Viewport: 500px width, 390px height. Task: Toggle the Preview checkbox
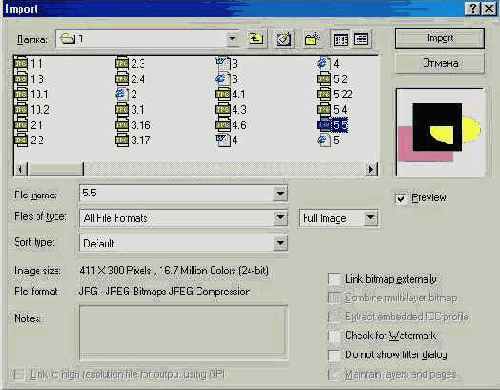pos(400,199)
